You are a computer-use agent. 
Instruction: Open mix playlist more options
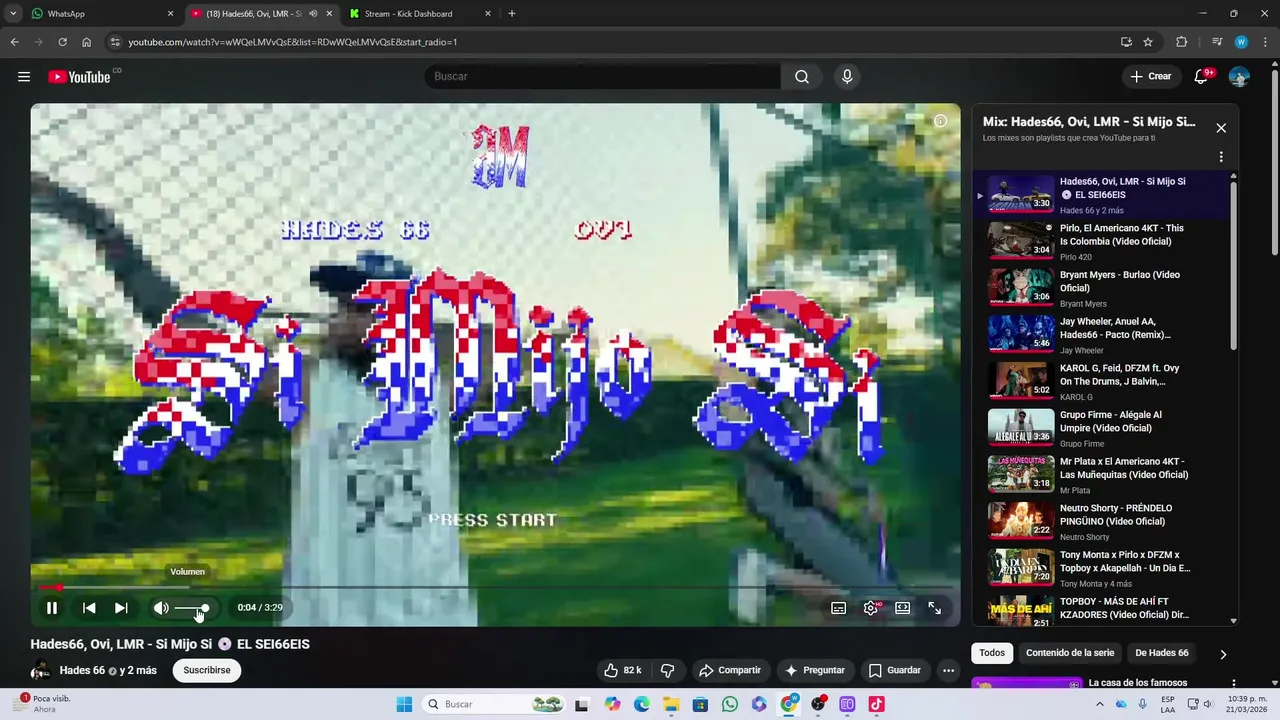(x=1221, y=157)
